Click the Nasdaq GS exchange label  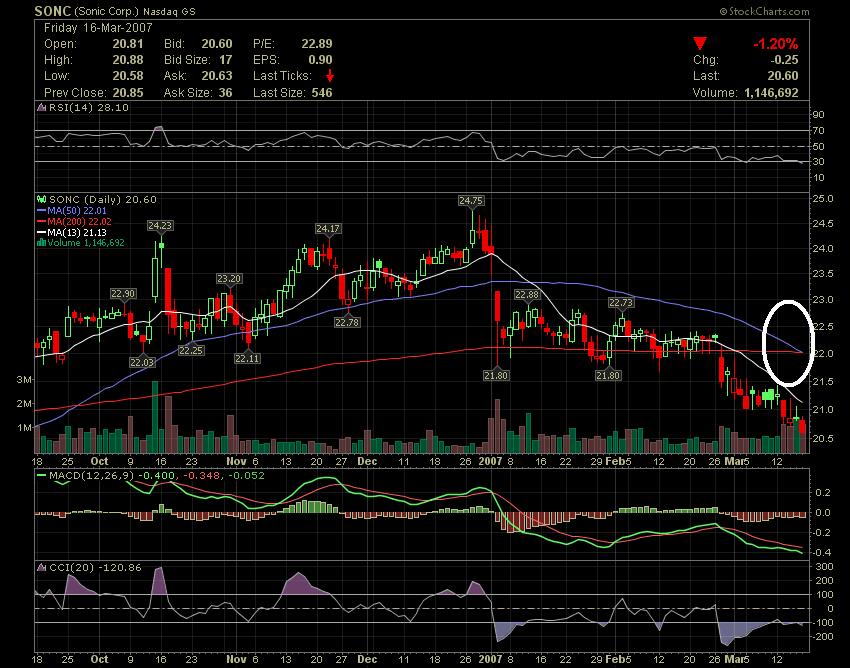pyautogui.click(x=169, y=11)
